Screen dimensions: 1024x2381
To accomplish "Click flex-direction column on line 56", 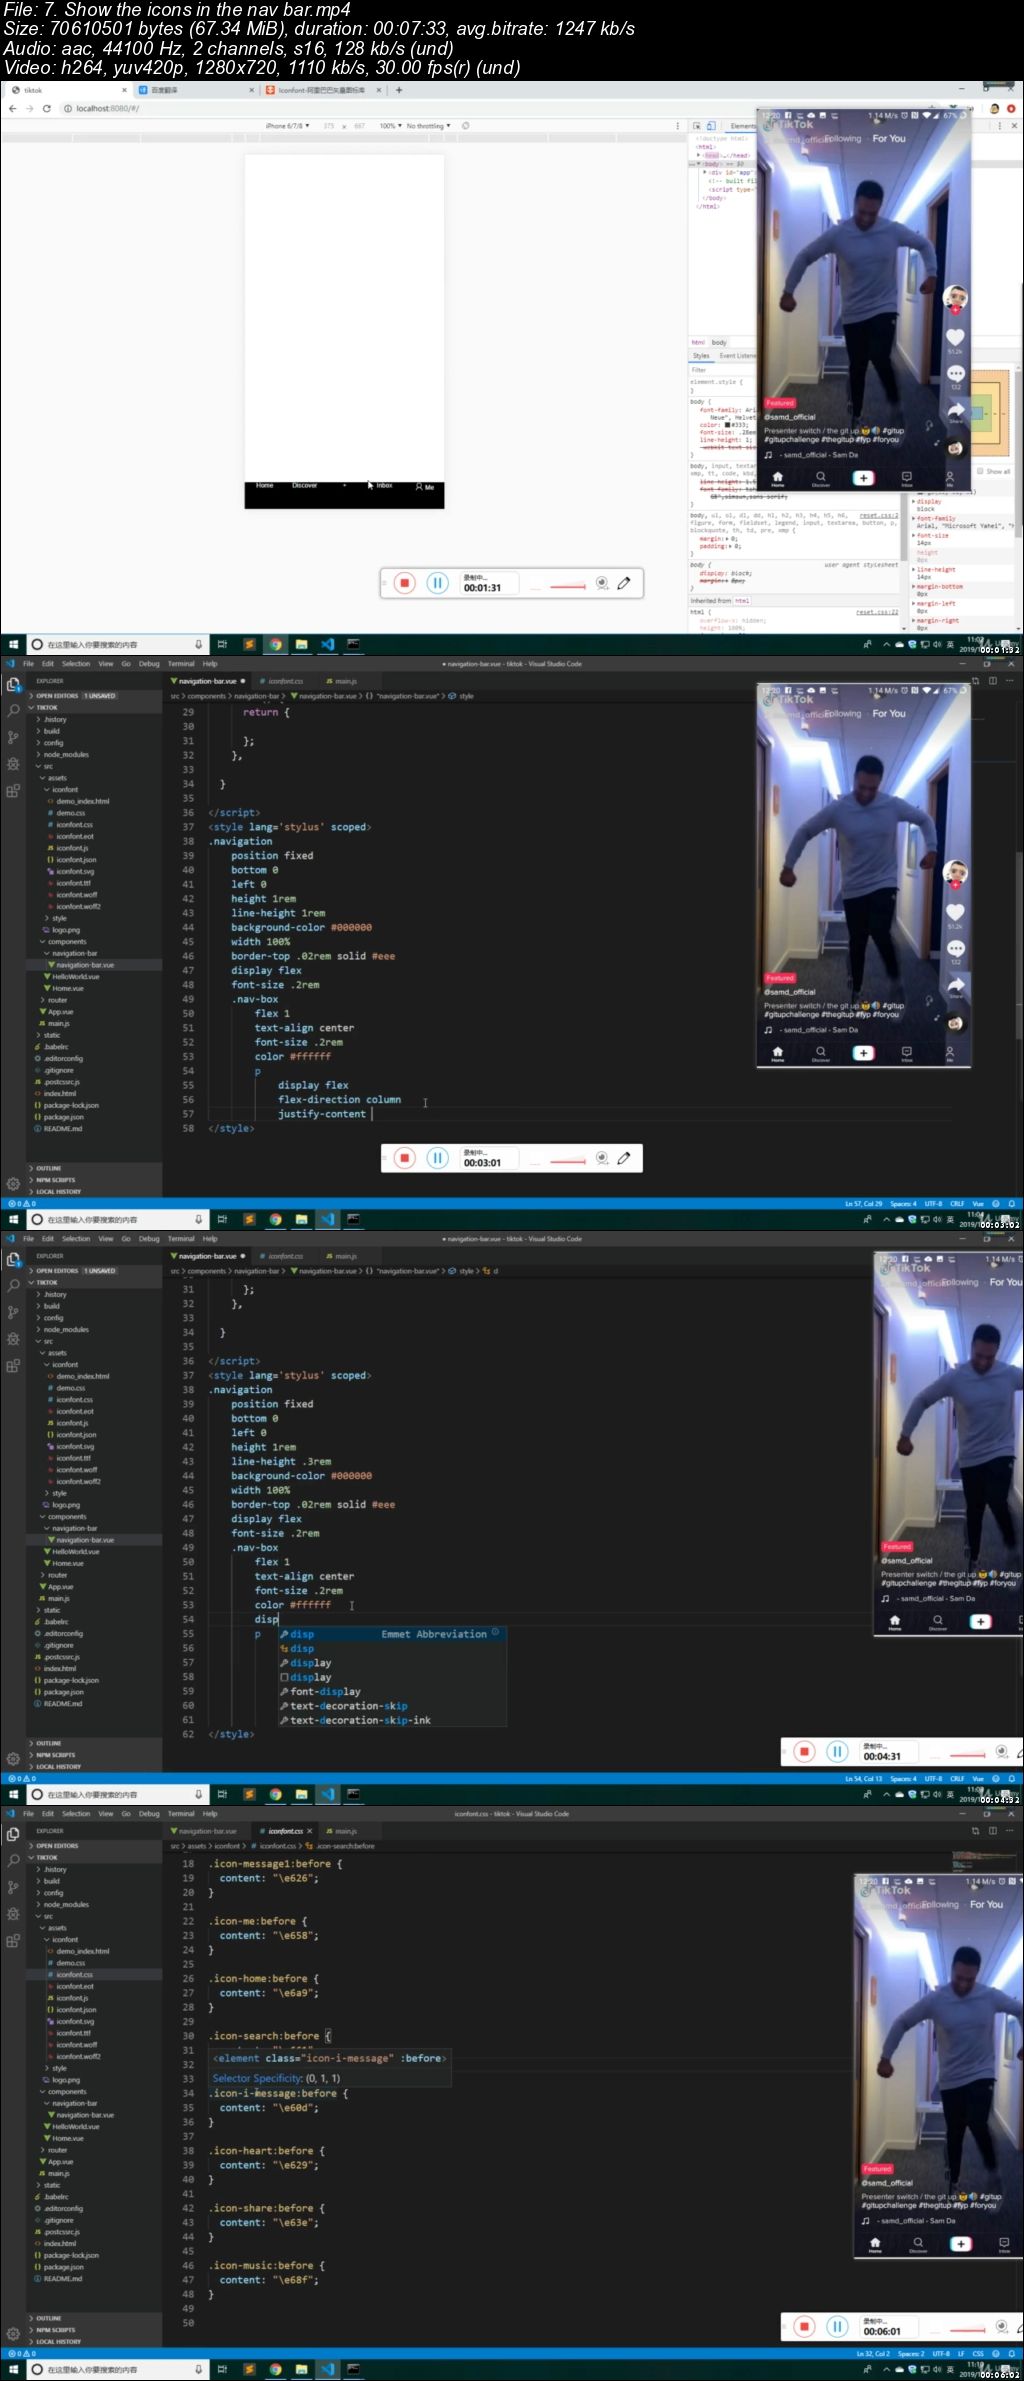I will 339,1099.
